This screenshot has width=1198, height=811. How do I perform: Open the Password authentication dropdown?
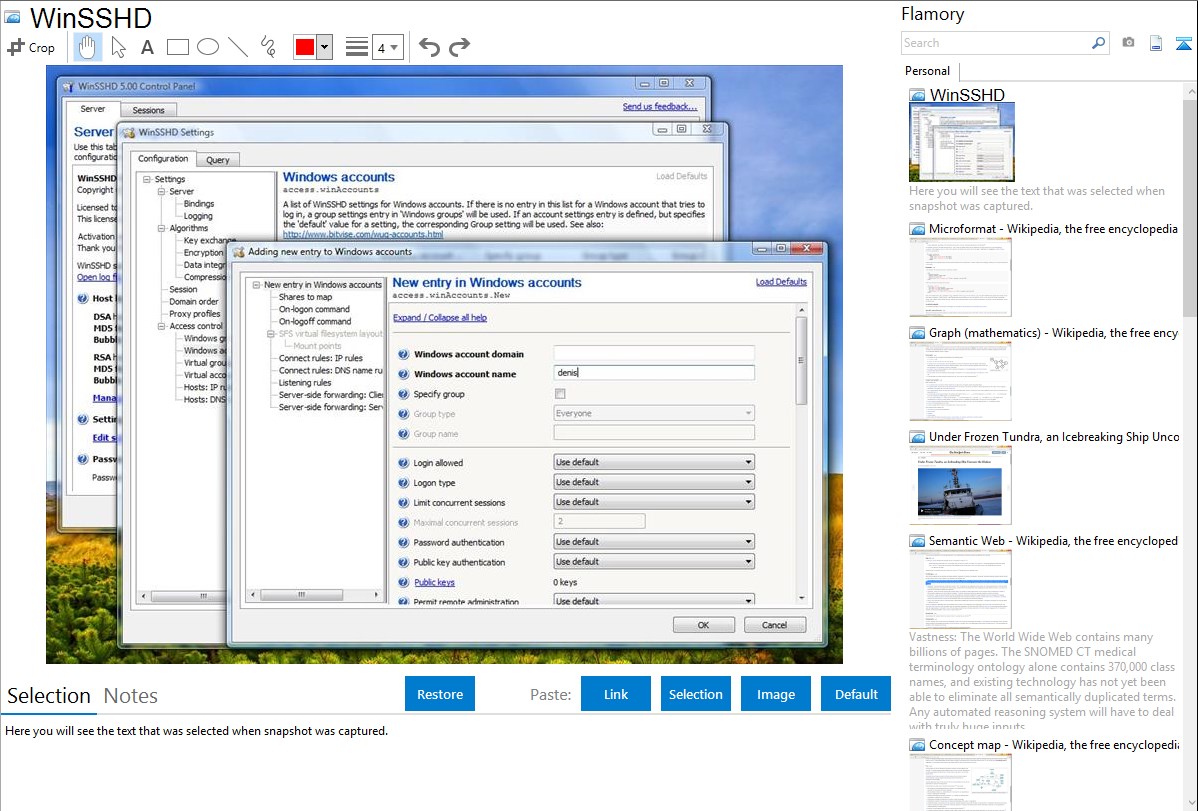pyautogui.click(x=654, y=541)
